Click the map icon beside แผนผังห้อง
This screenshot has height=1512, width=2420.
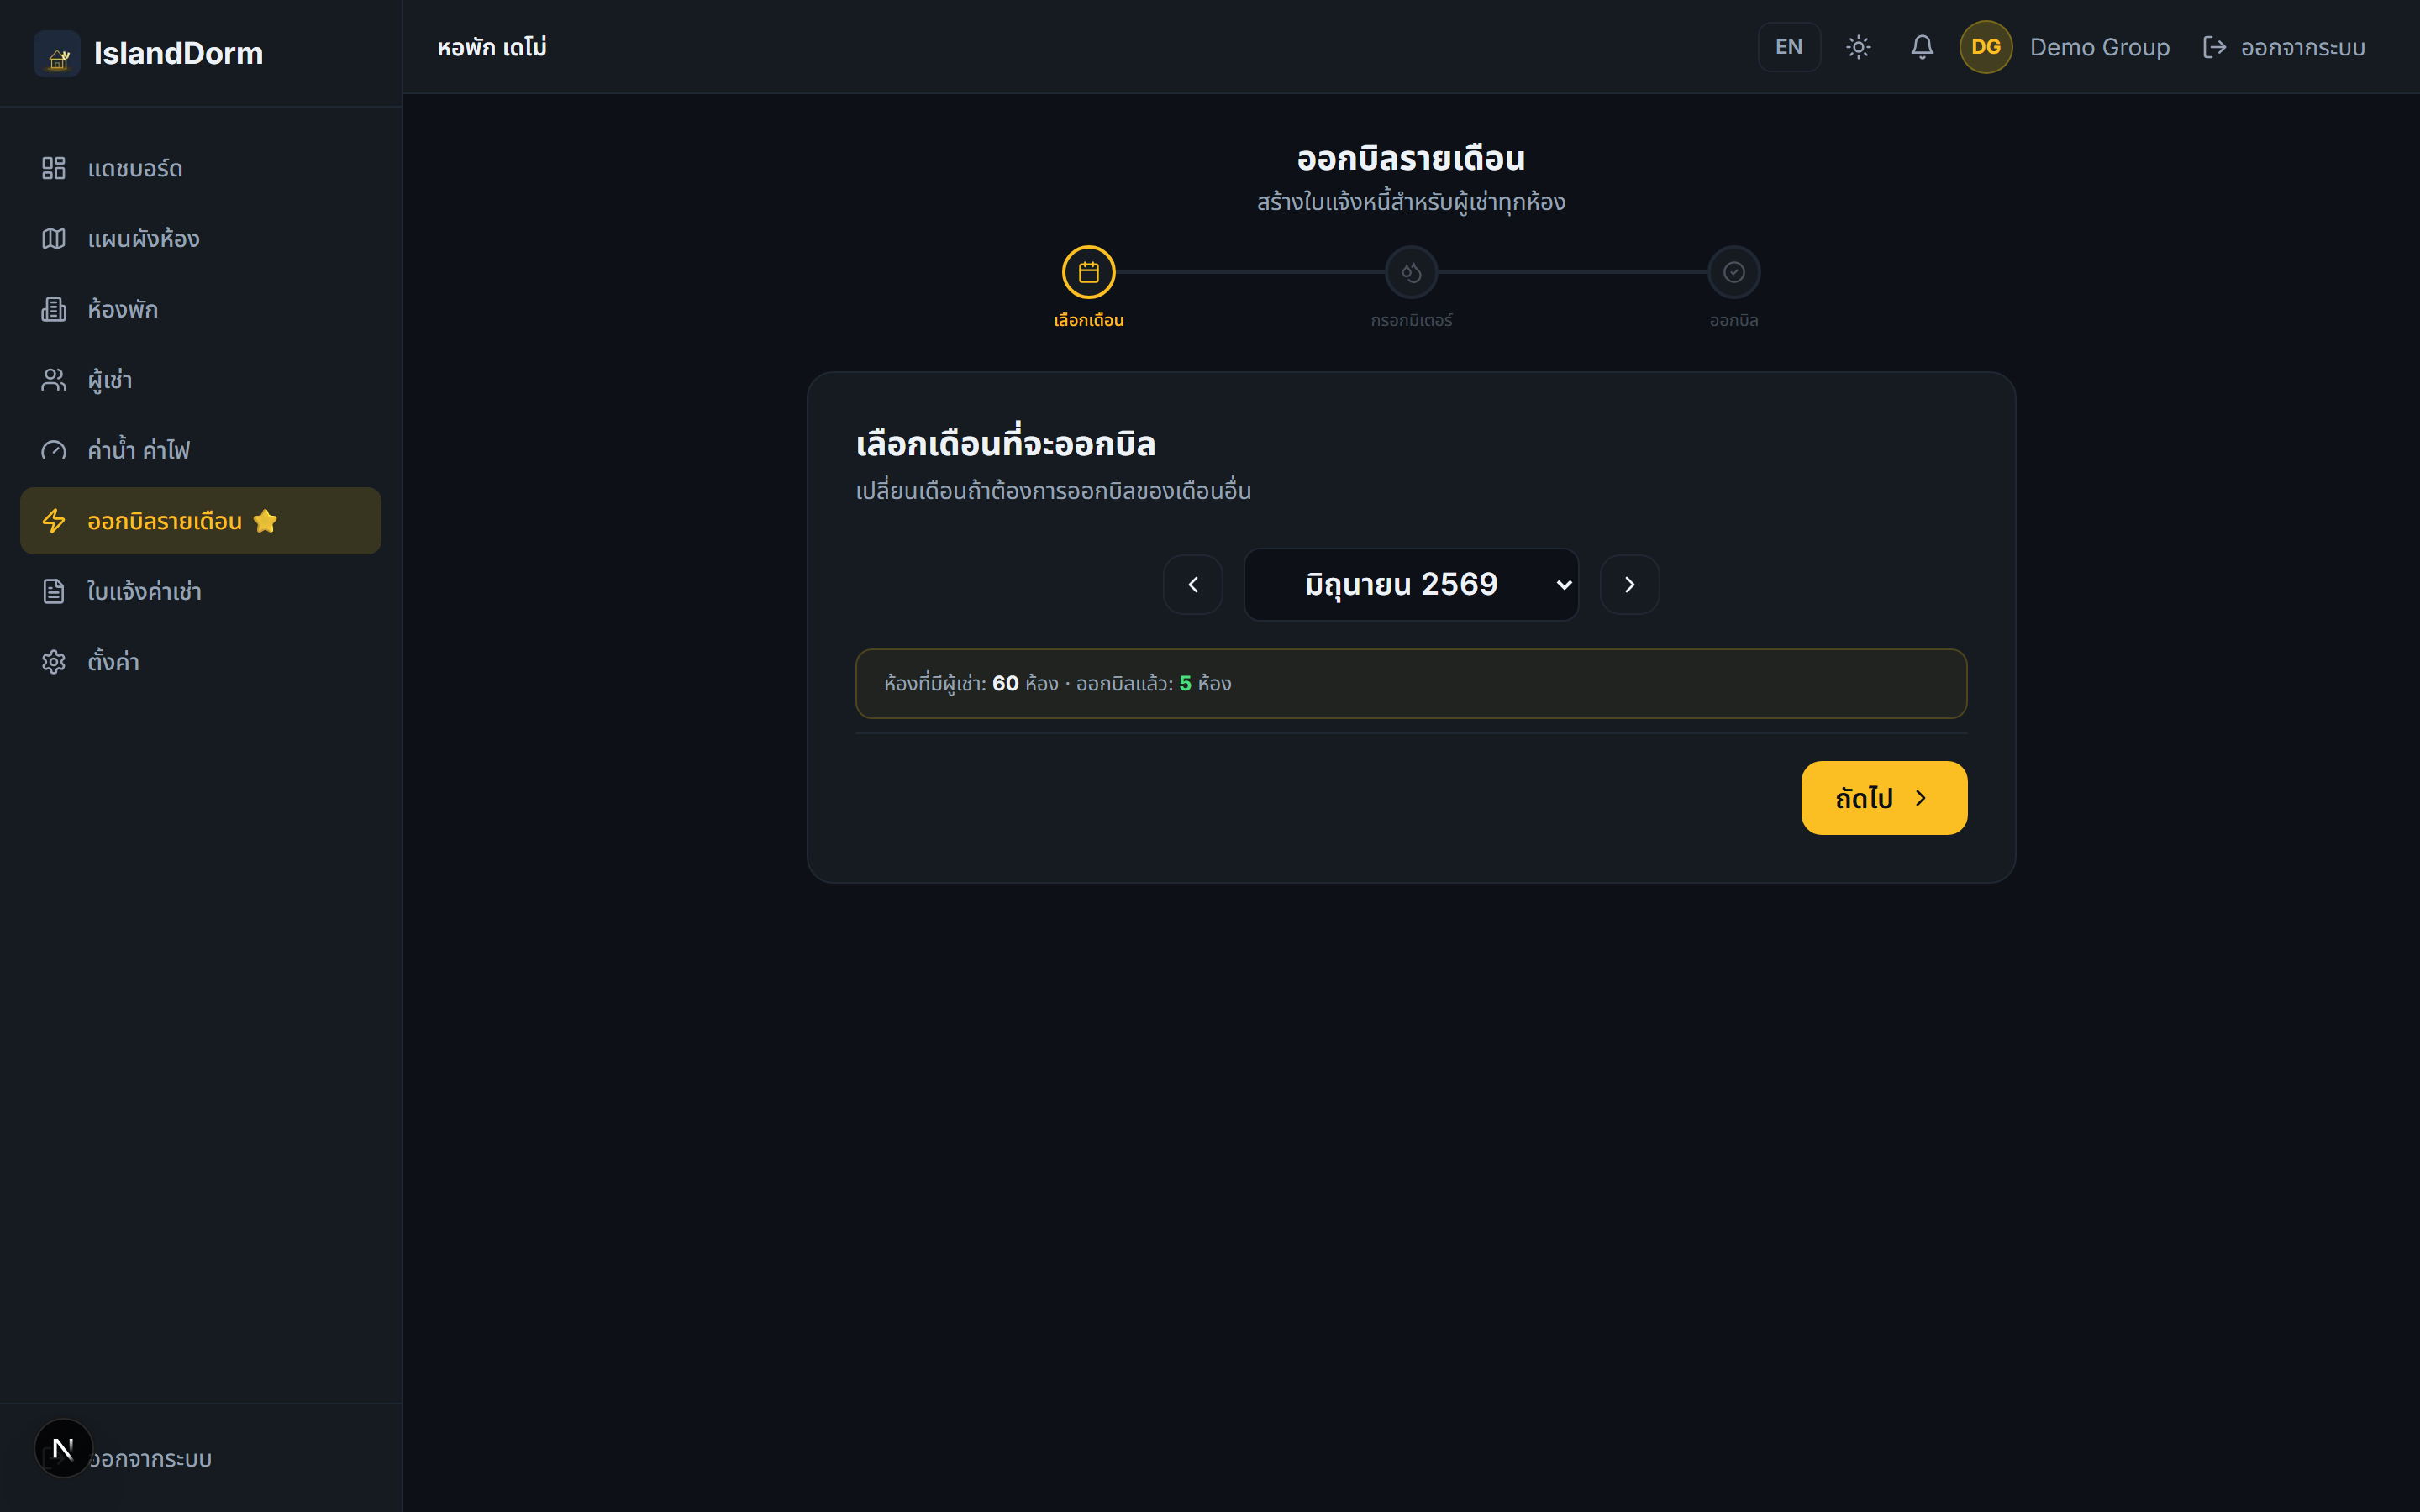tap(54, 239)
